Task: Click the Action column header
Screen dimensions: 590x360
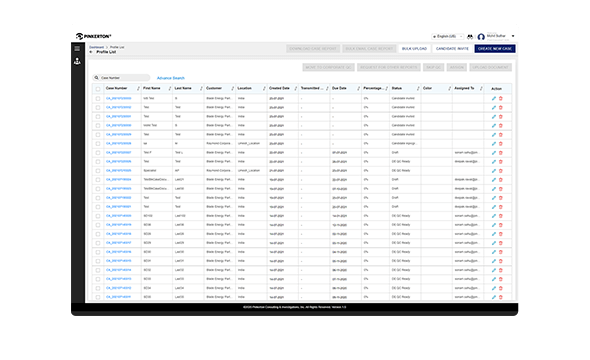Action: pyautogui.click(x=496, y=89)
